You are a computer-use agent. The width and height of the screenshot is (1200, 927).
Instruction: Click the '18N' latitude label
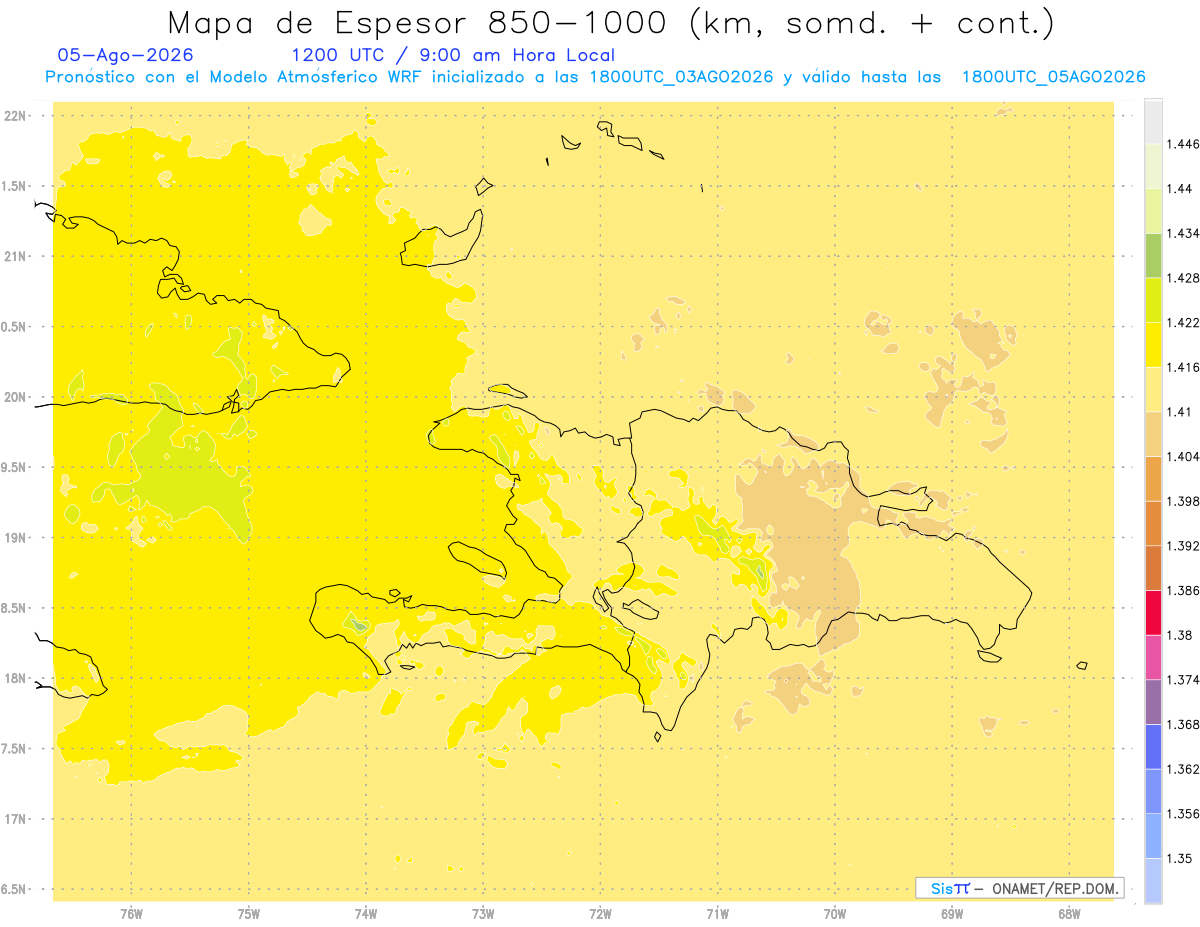coord(15,678)
